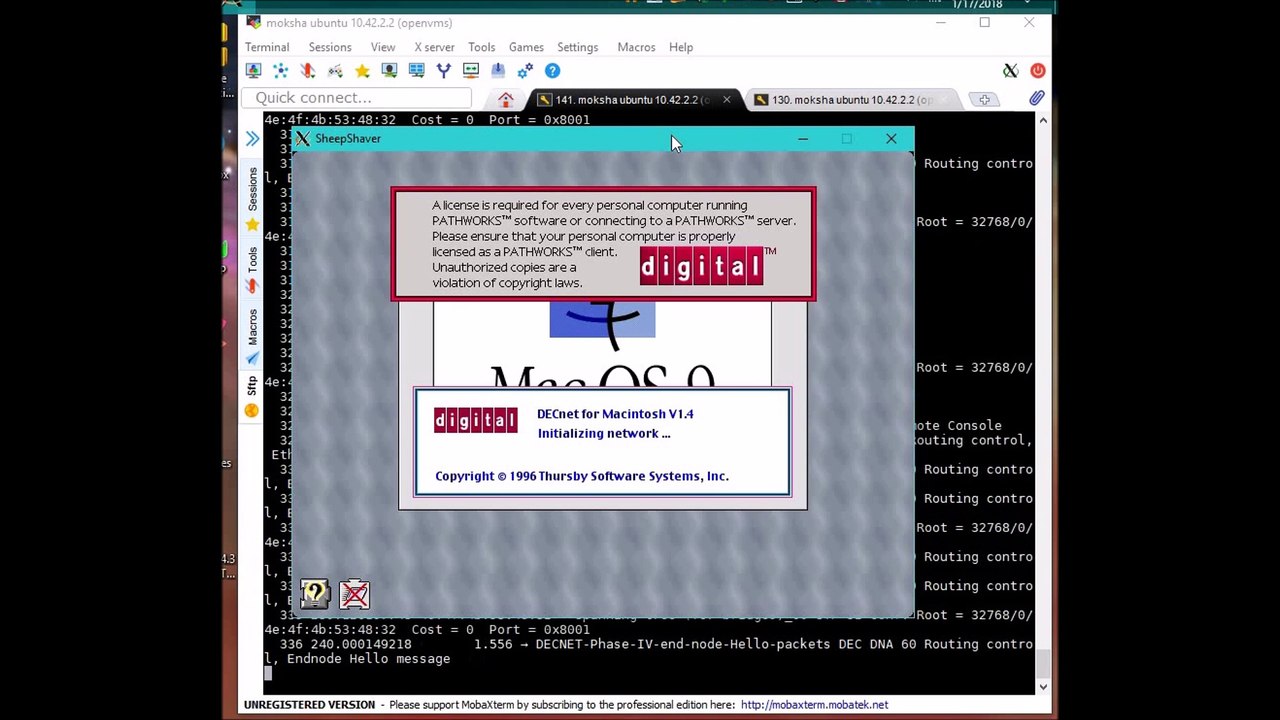Maximize the SheepShaver window
The image size is (1280, 720).
(846, 139)
